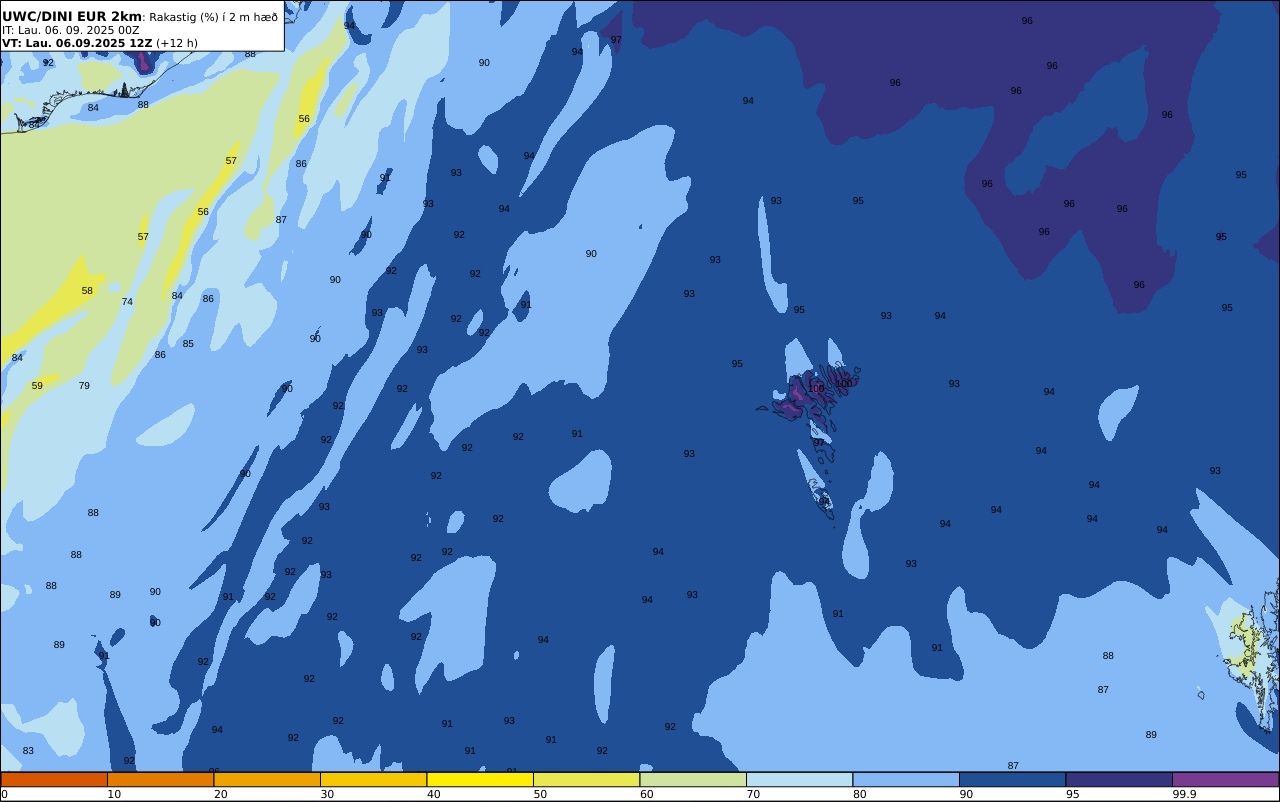
Task: Click the humidity value '79' on the map
Action: tap(84, 386)
